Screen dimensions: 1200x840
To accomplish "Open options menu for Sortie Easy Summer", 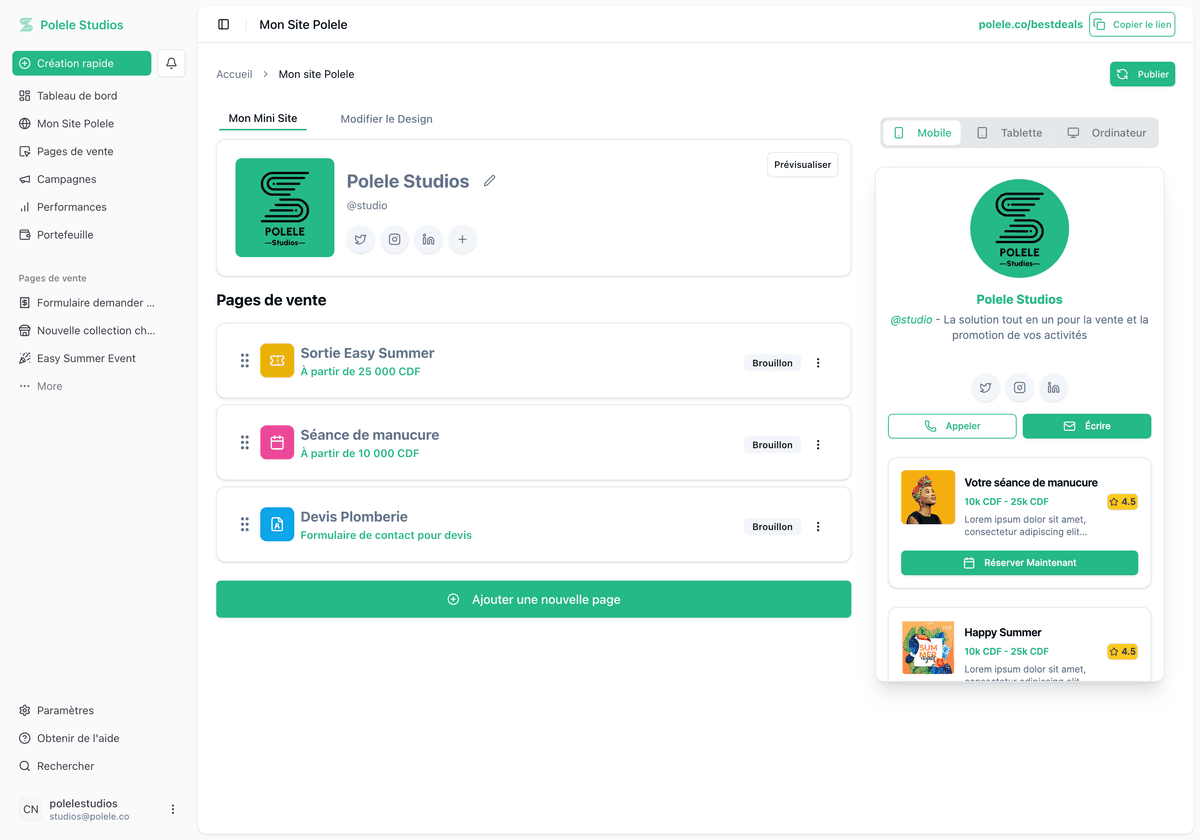I will pos(818,363).
